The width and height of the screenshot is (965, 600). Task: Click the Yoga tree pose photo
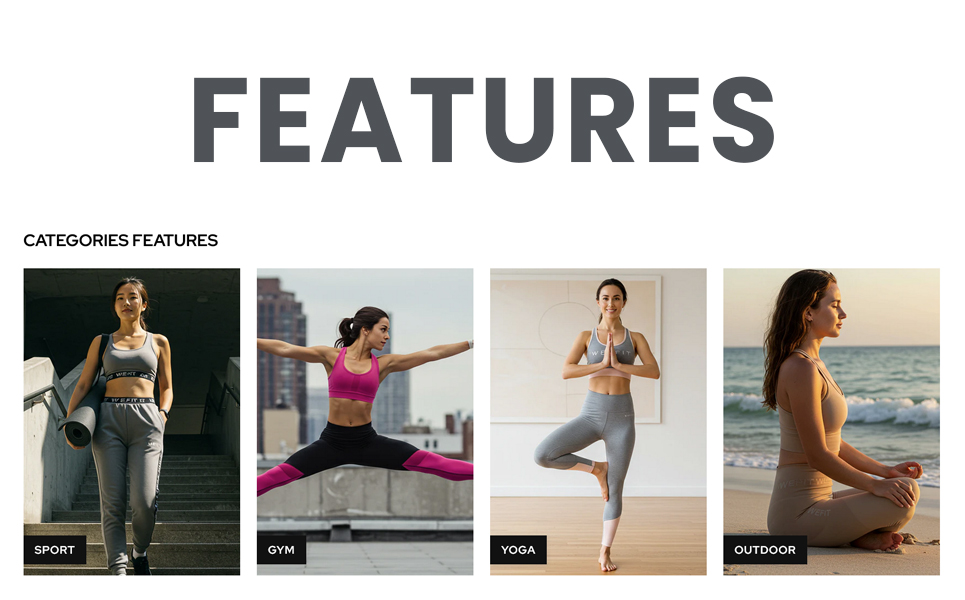(x=598, y=422)
